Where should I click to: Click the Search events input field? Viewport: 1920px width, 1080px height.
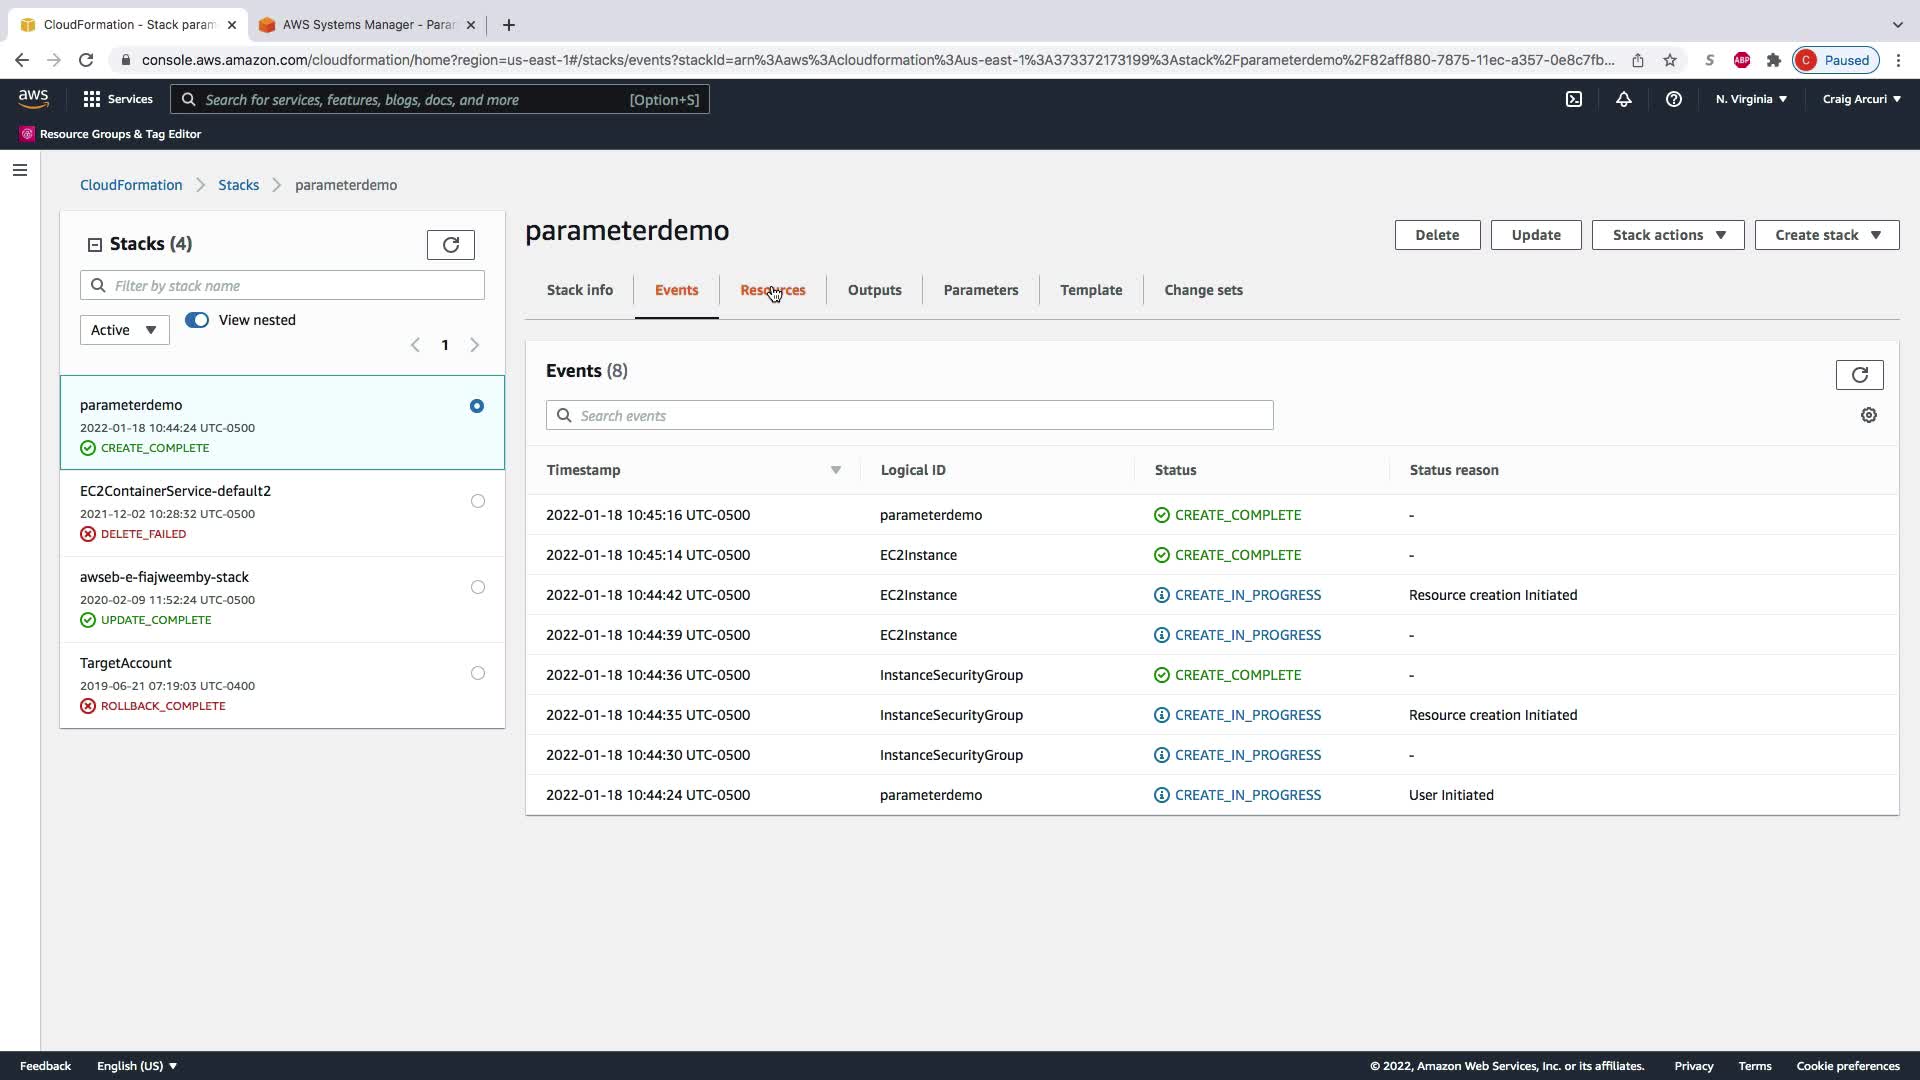click(x=910, y=415)
